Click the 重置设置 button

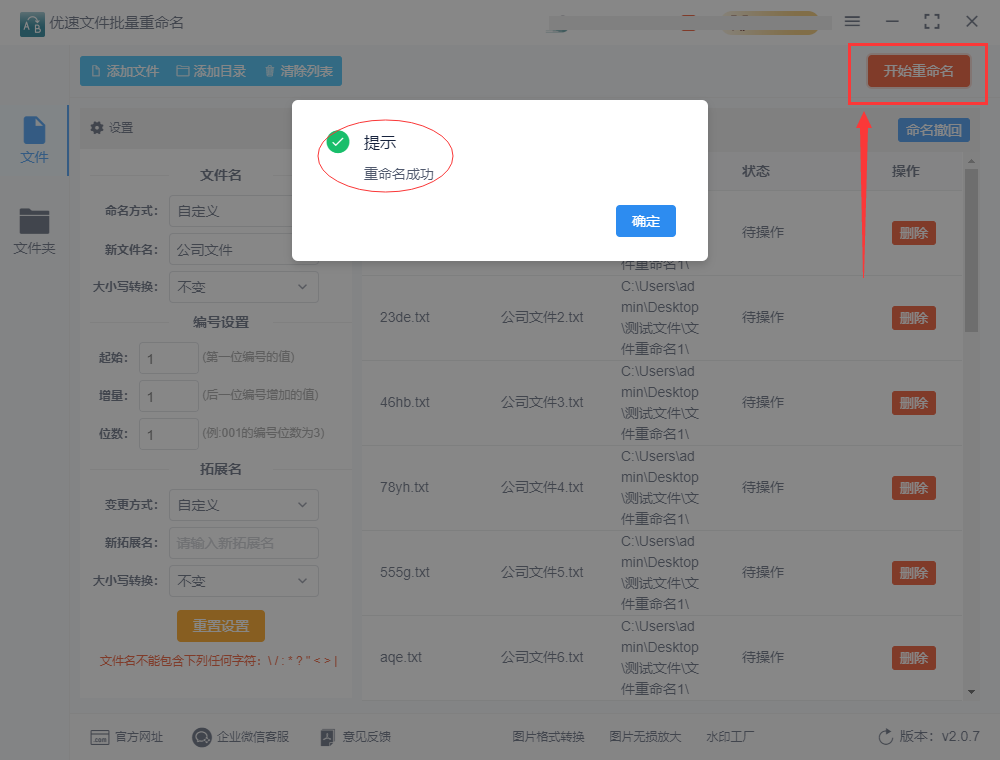pyautogui.click(x=221, y=626)
